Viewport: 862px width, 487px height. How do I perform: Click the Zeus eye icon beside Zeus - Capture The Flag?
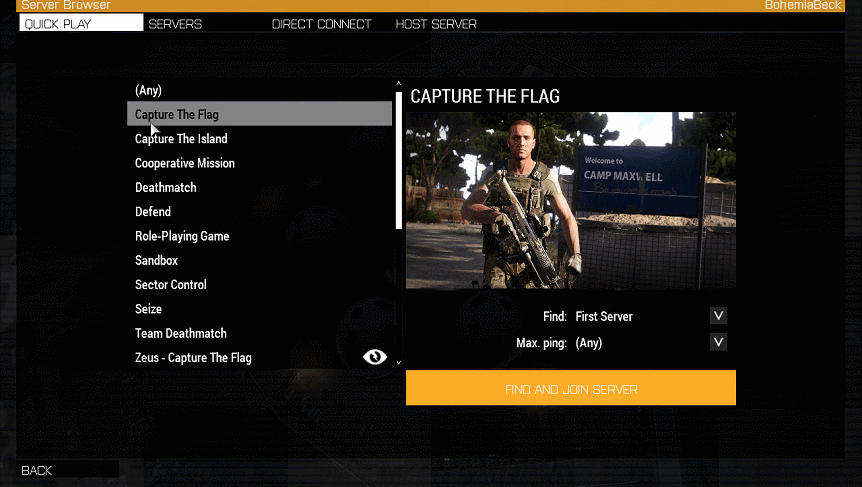375,357
